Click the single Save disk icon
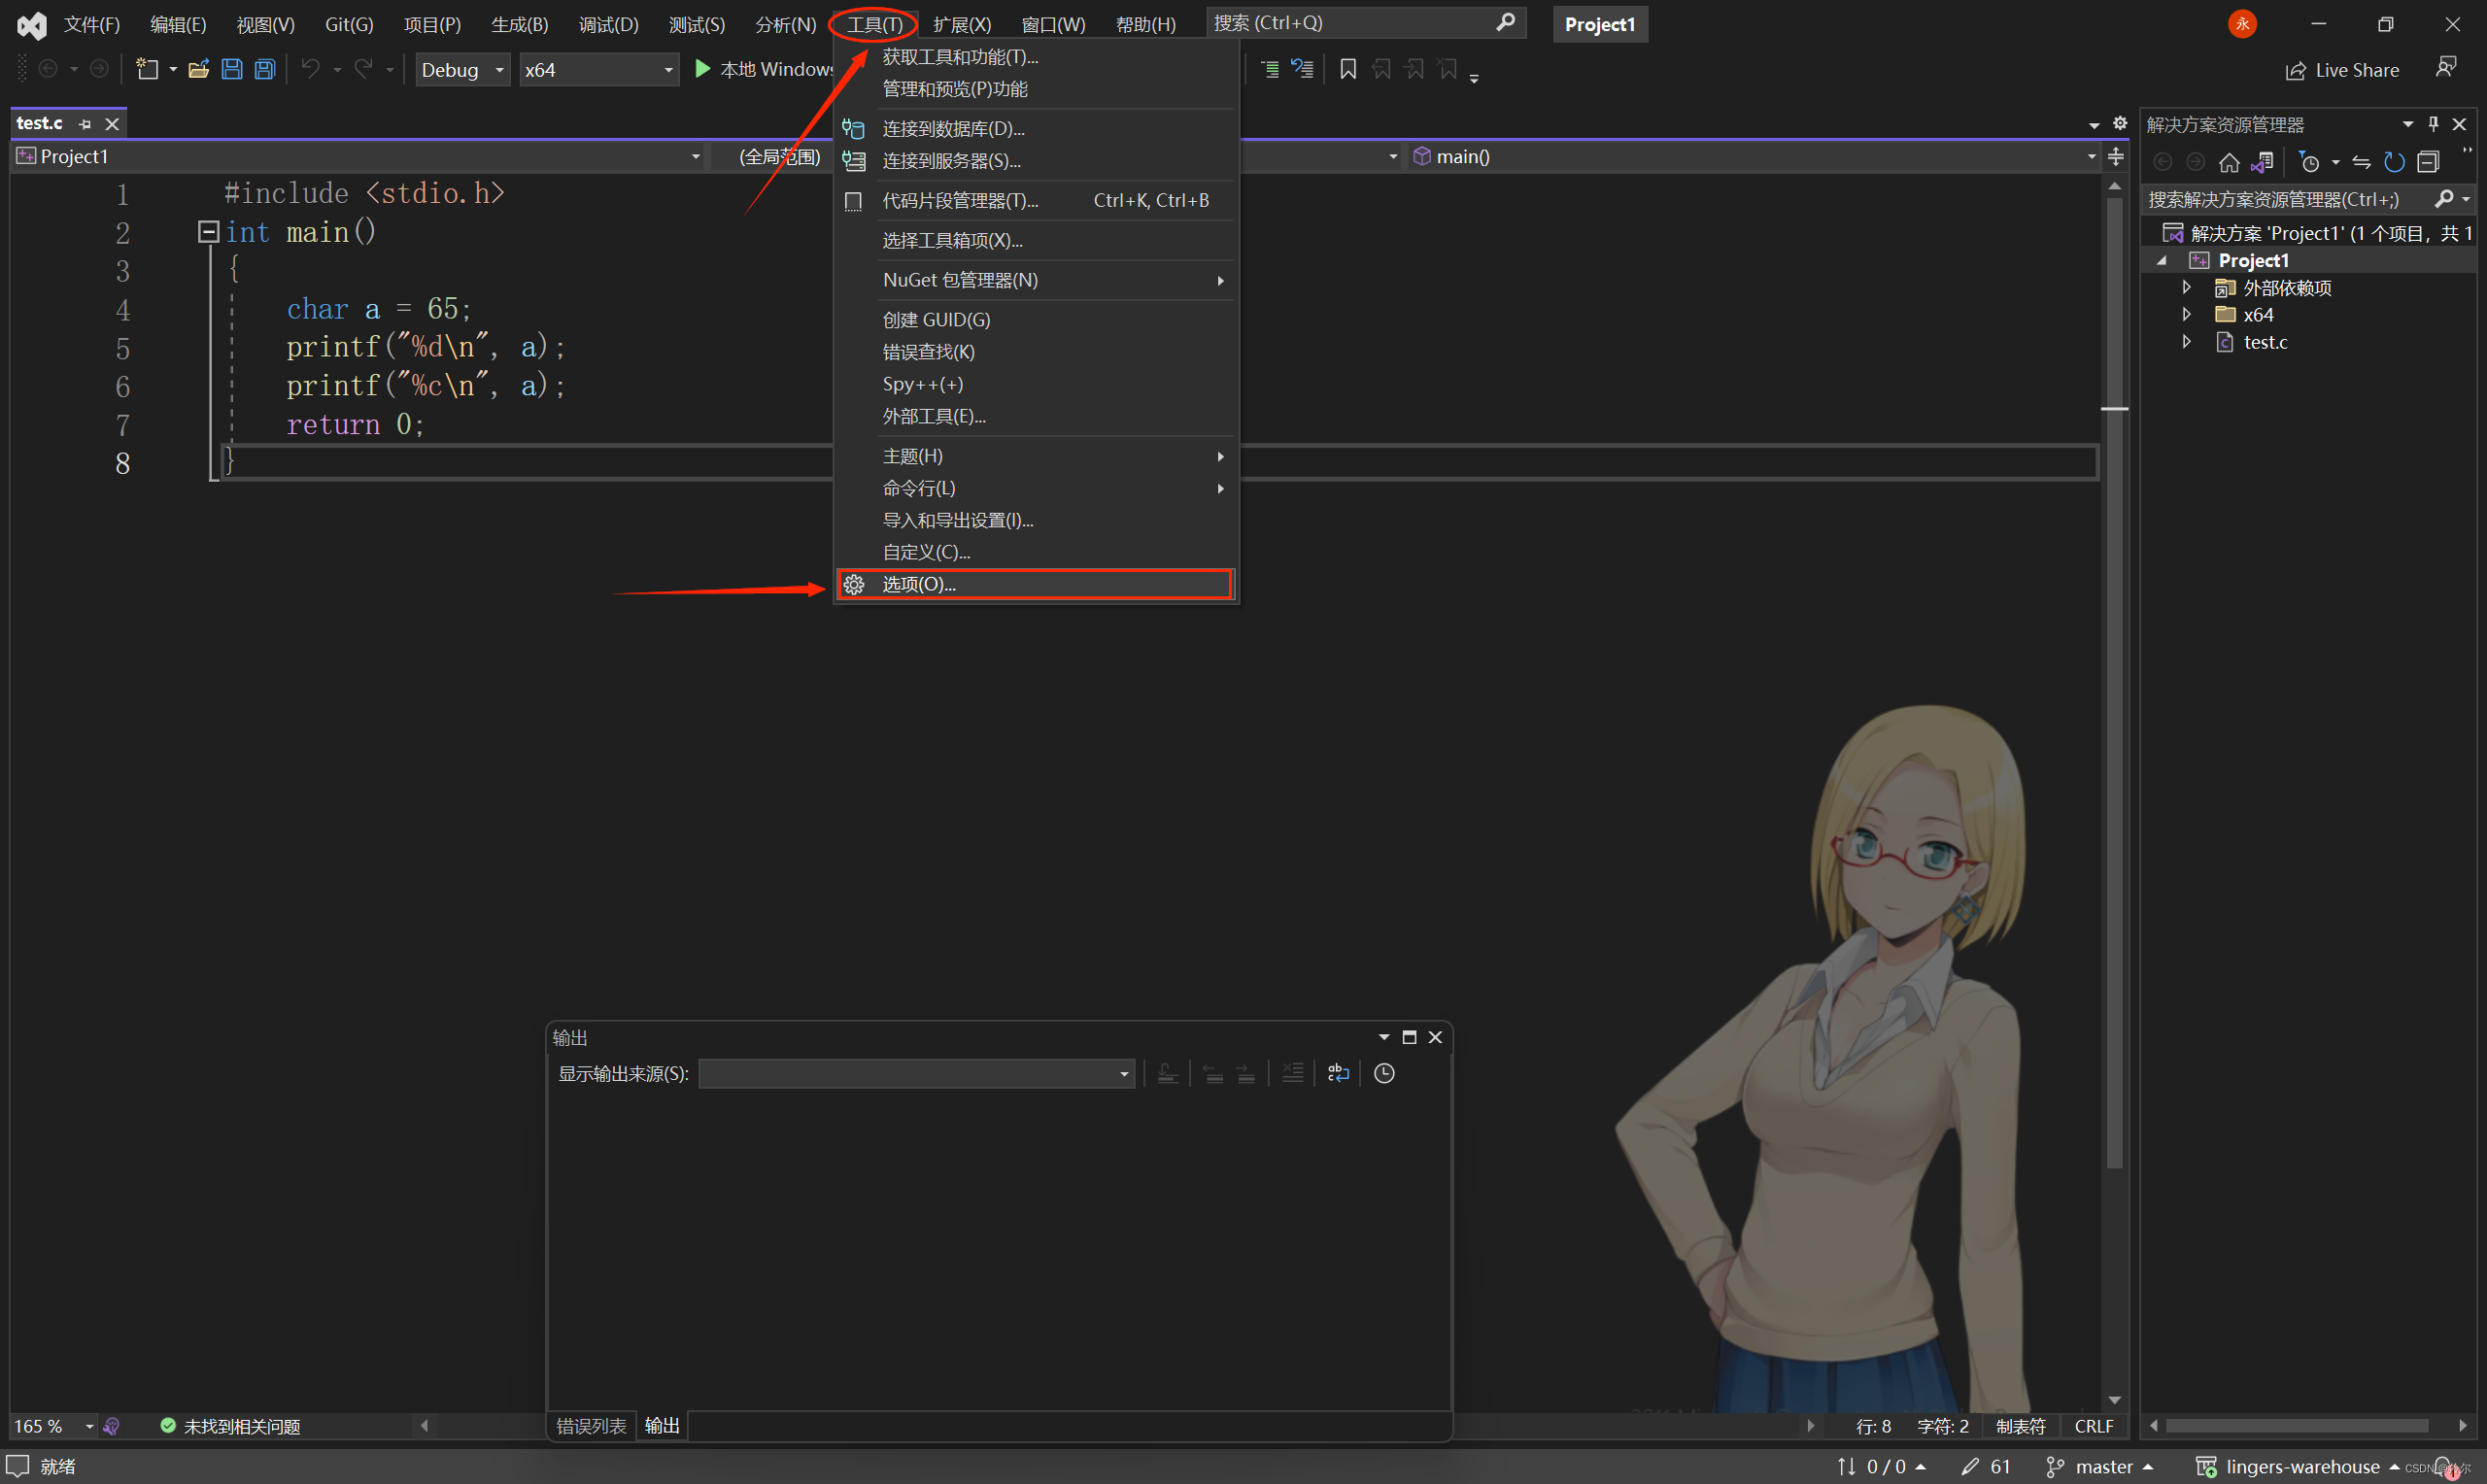The height and width of the screenshot is (1484, 2487). tap(232, 69)
